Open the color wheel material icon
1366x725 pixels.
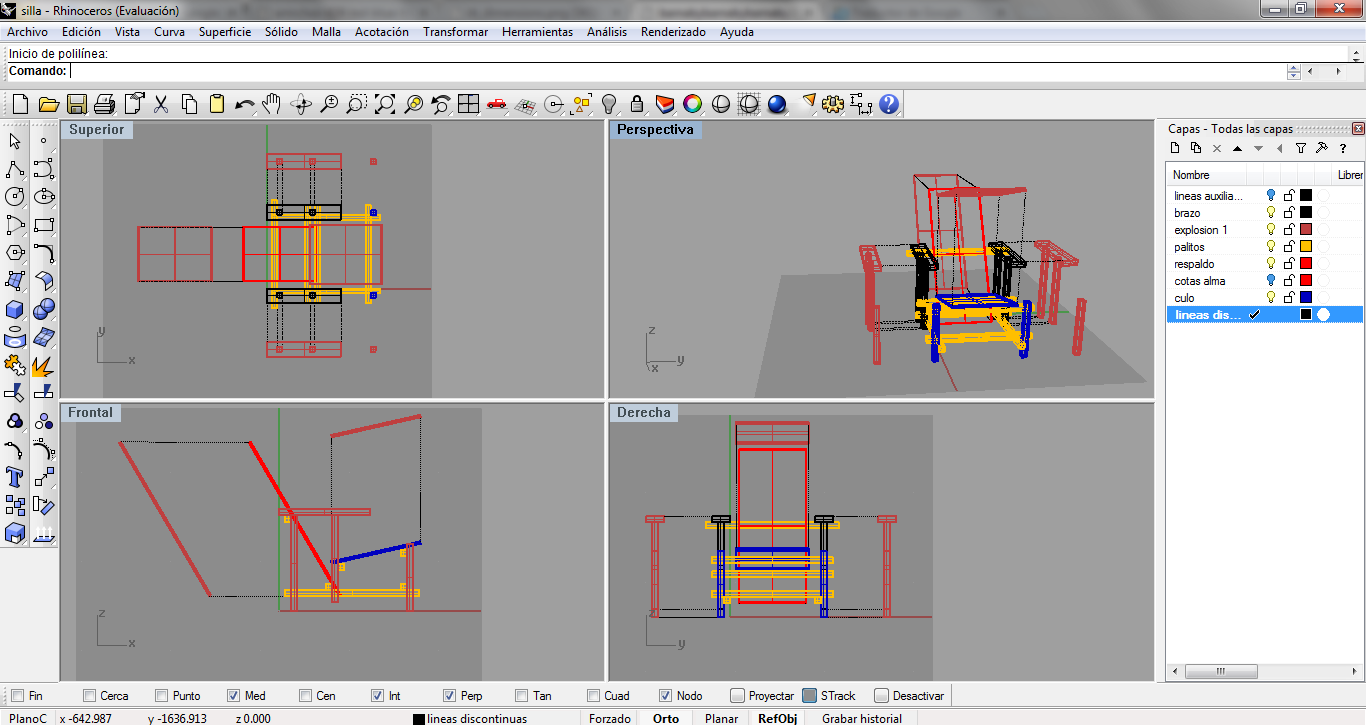692,104
